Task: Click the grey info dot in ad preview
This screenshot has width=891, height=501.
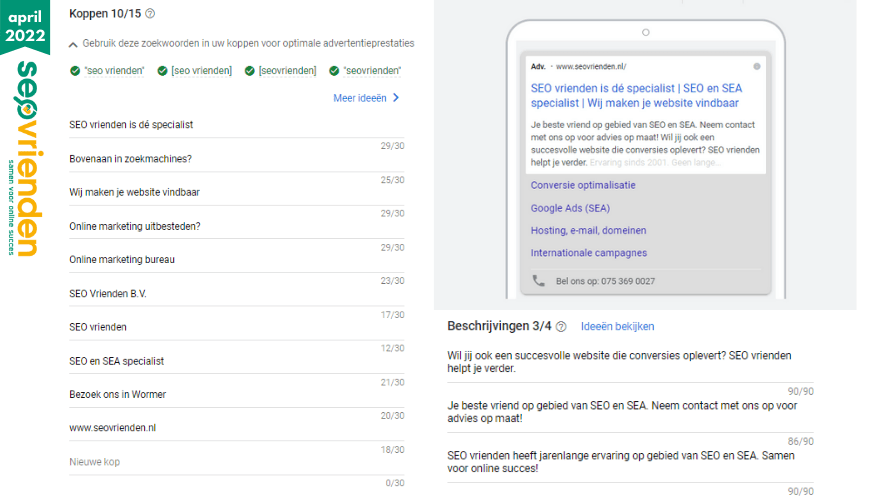Action: click(x=757, y=67)
